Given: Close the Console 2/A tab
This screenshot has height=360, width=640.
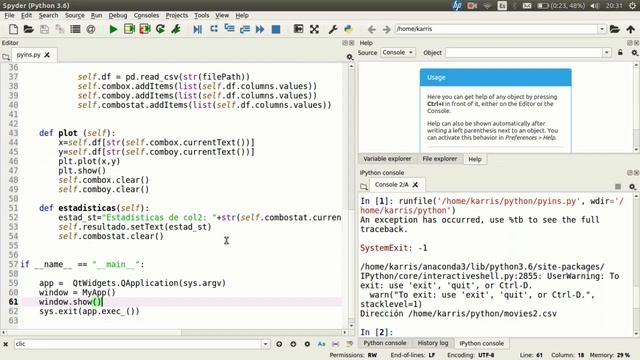Looking at the screenshot, I should [x=415, y=184].
